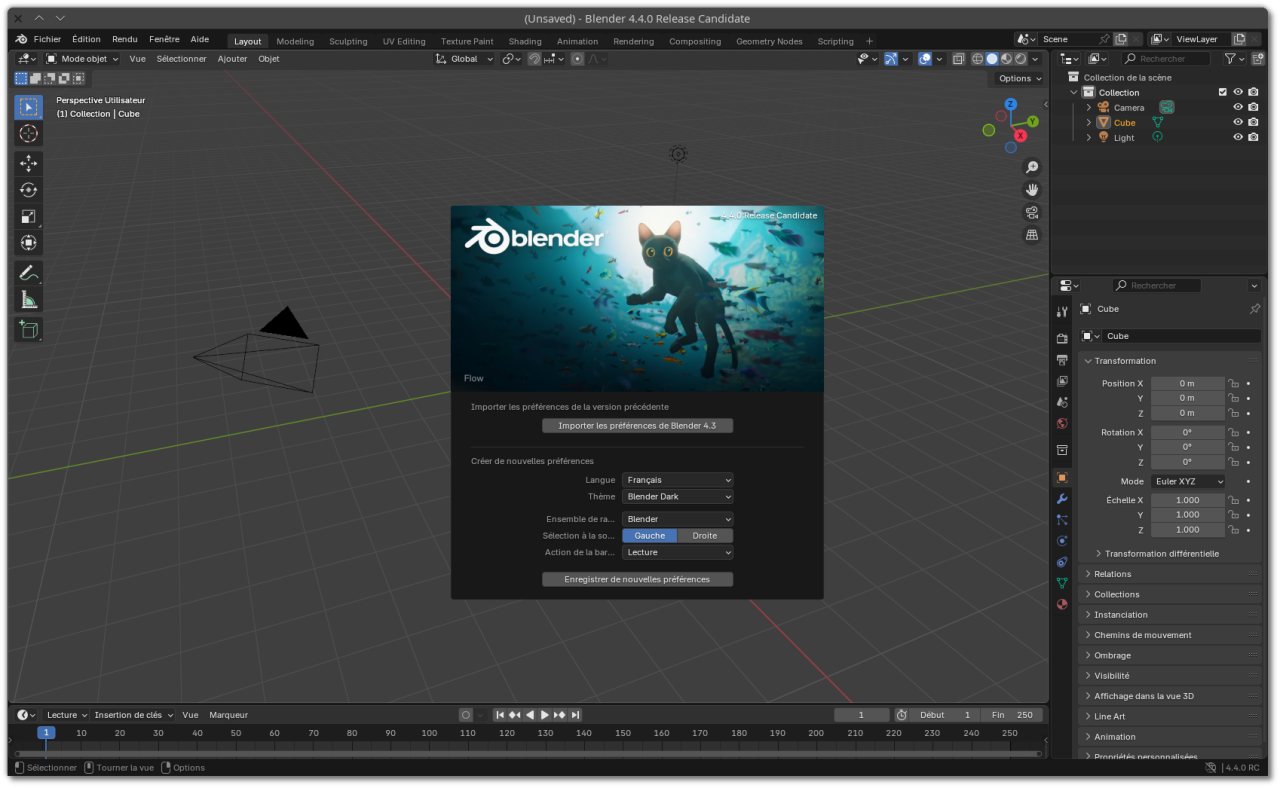Image resolution: width=1280 pixels, height=788 pixels.
Task: Switch perspective/orthographic grid icon
Action: 1032,235
